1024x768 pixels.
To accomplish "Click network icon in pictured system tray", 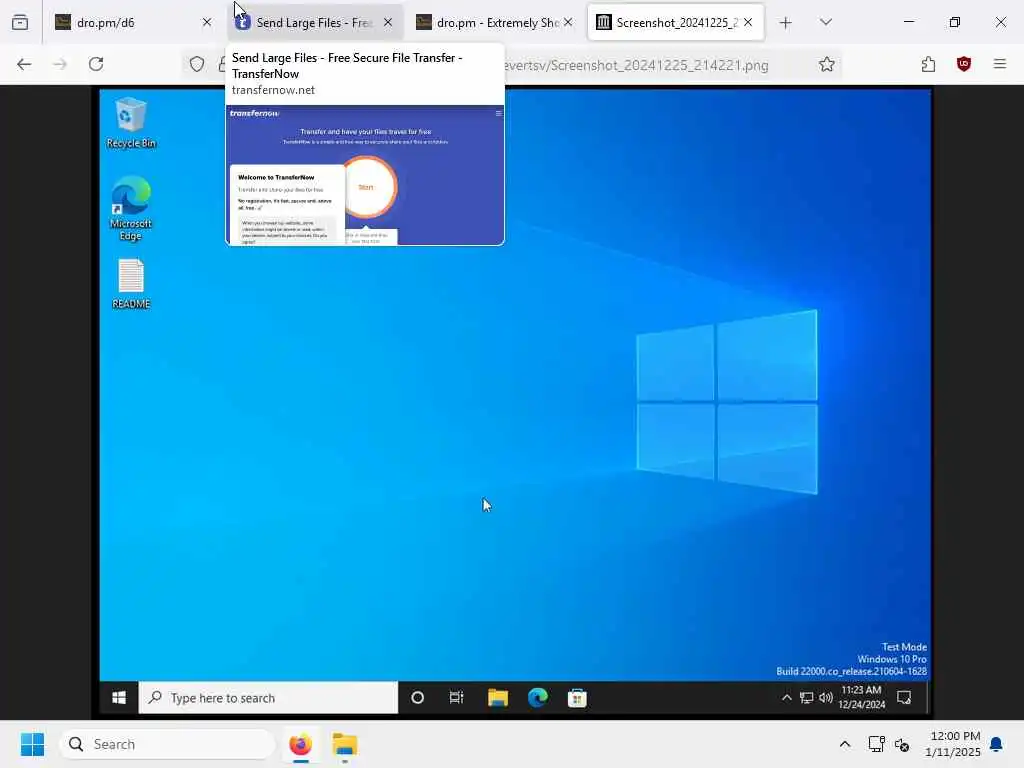I will [807, 698].
